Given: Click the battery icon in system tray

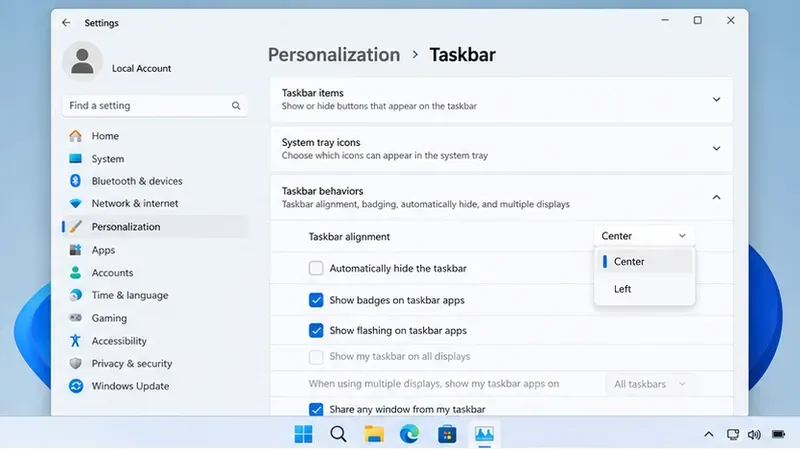Looking at the screenshot, I should tap(779, 435).
